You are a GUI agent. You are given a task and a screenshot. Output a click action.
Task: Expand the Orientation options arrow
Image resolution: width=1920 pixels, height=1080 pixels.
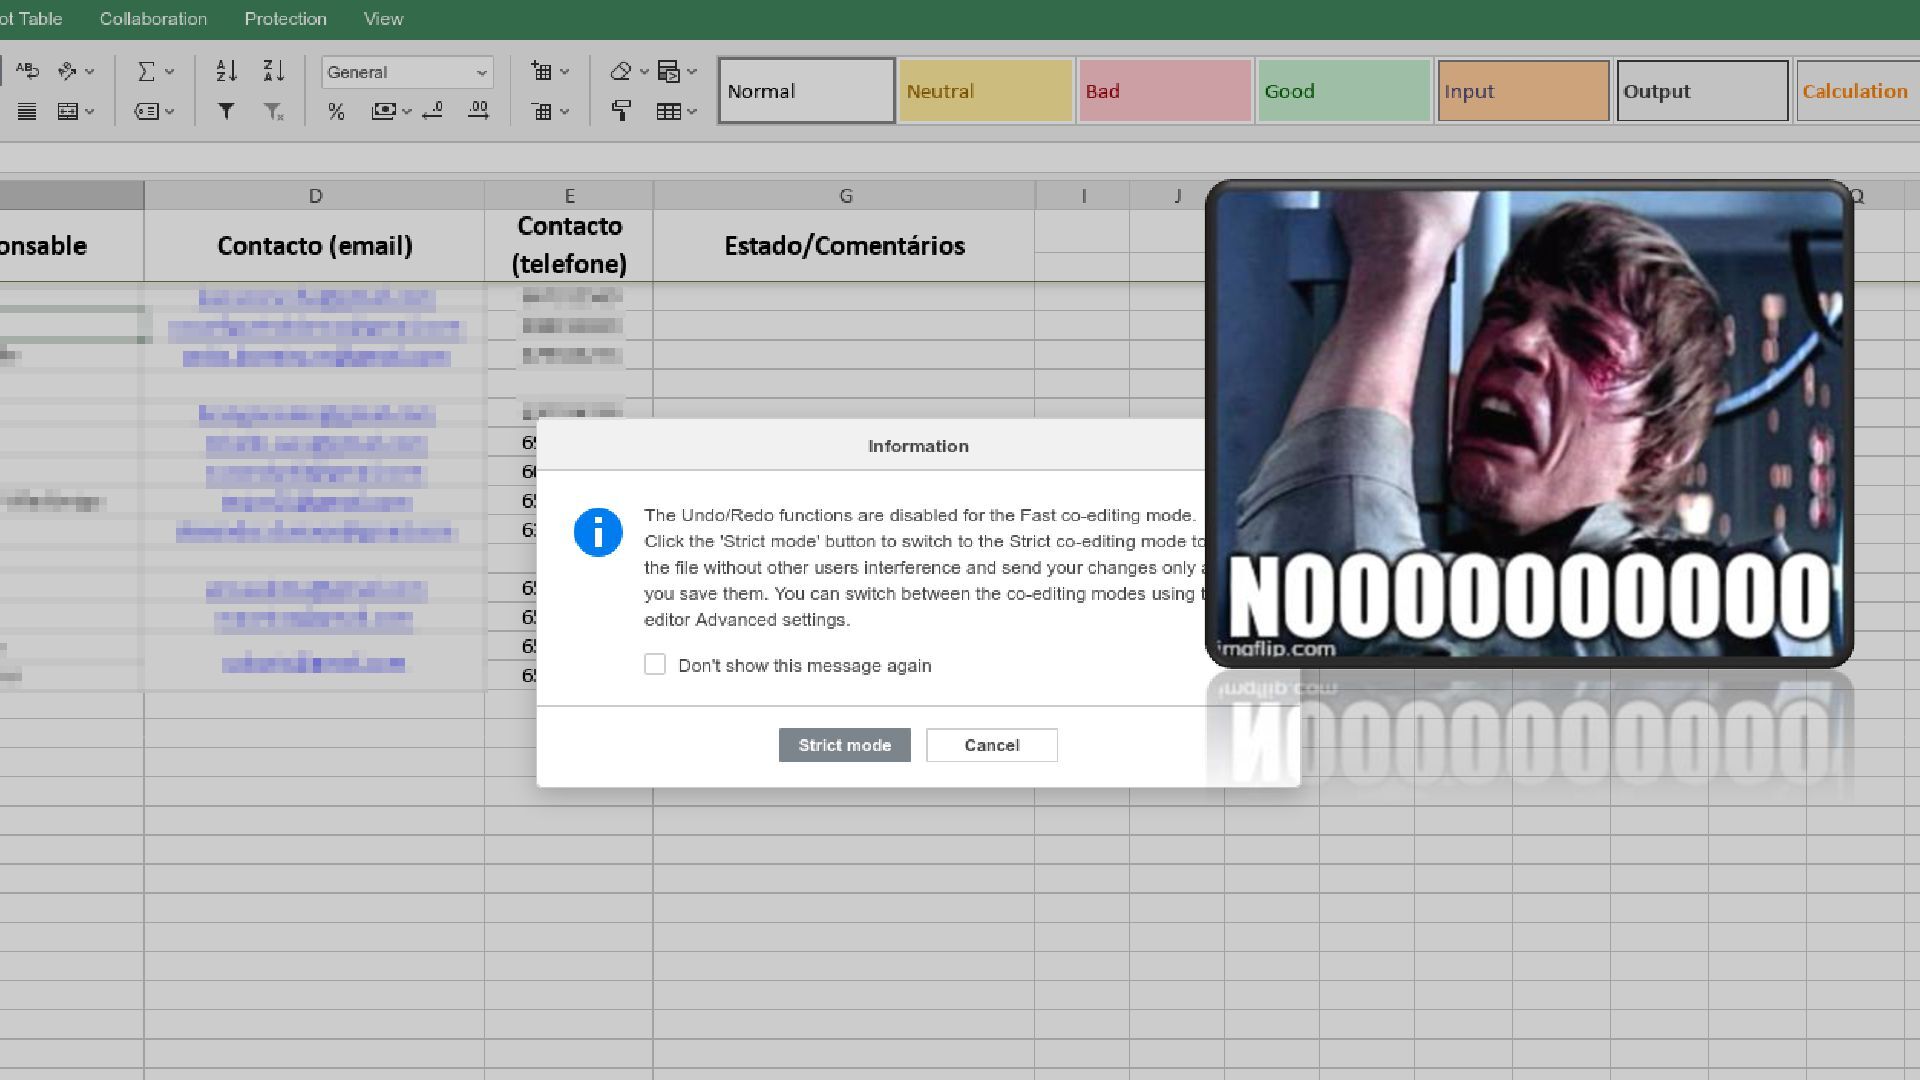coord(90,71)
